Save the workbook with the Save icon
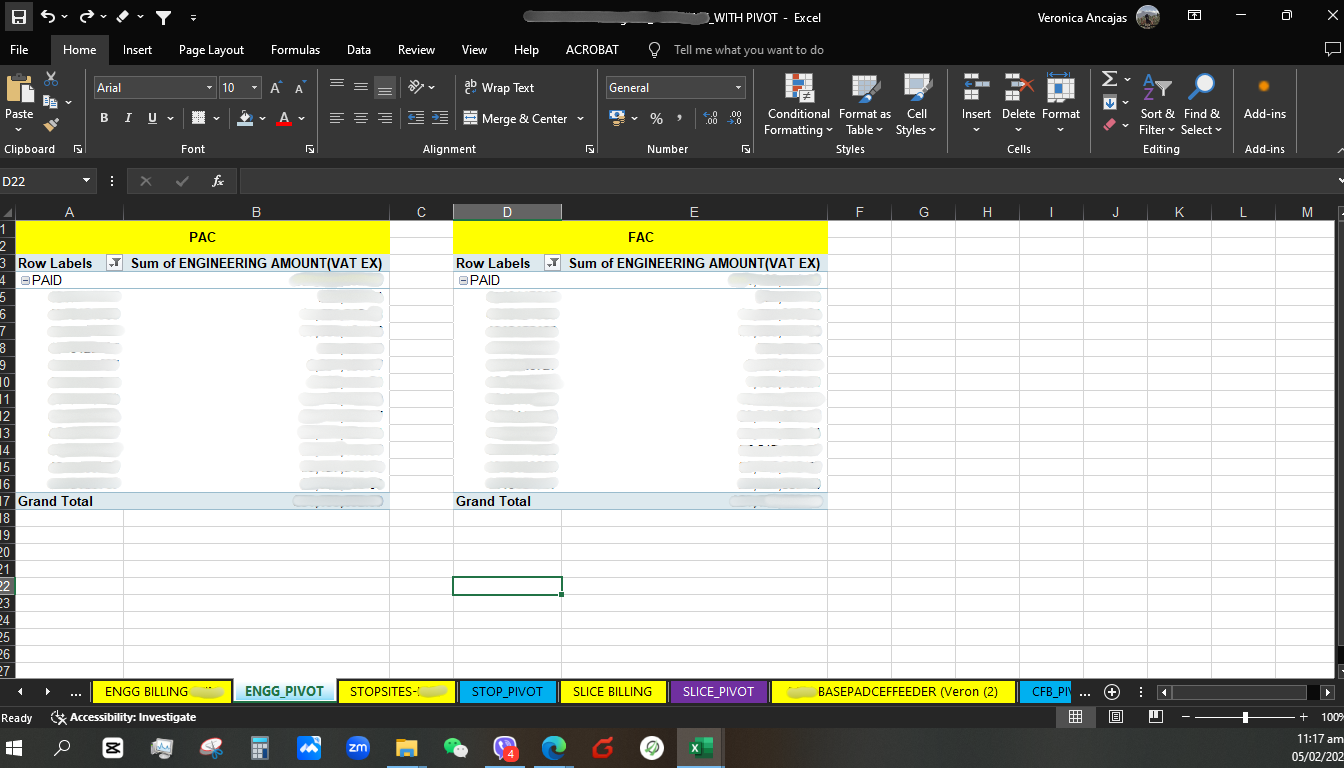This screenshot has height=768, width=1344. tap(20, 17)
